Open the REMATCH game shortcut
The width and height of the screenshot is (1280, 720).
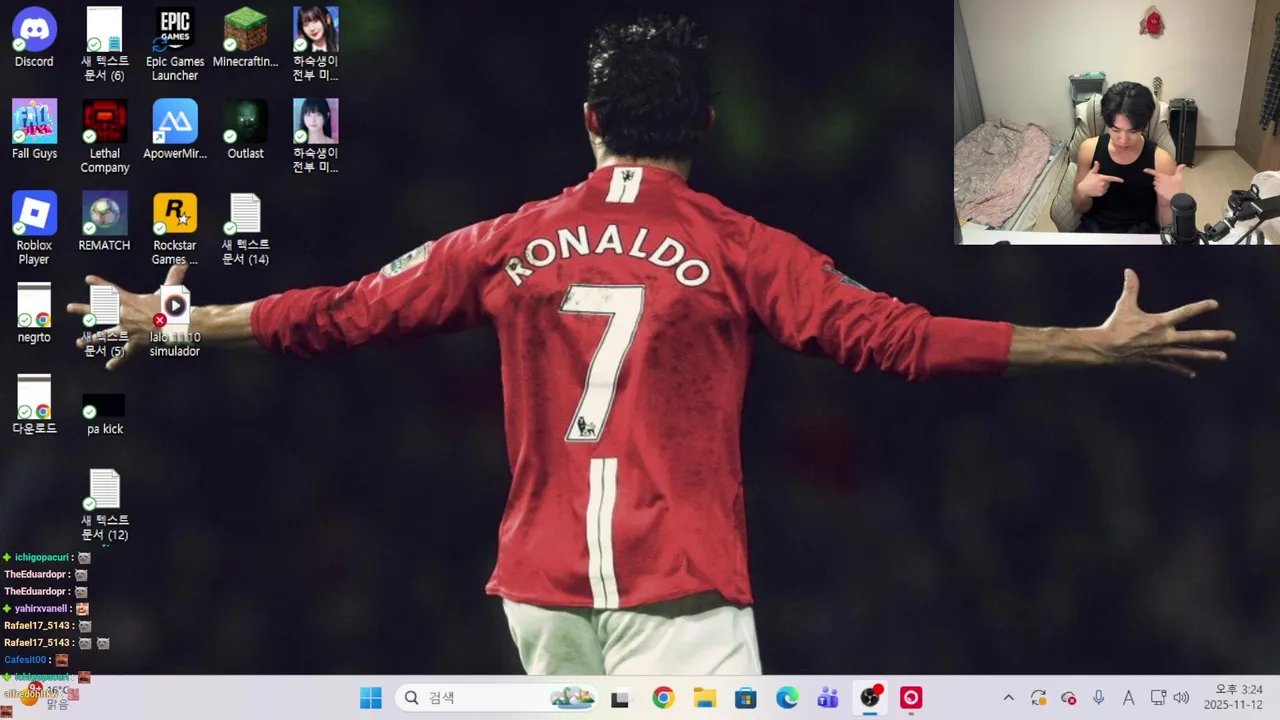click(x=104, y=222)
